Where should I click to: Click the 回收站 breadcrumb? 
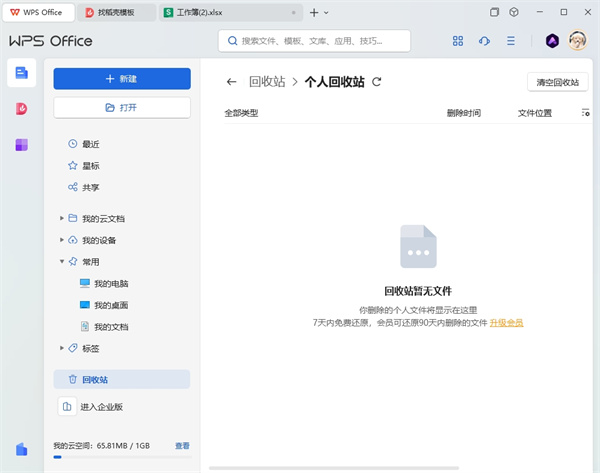pos(267,82)
